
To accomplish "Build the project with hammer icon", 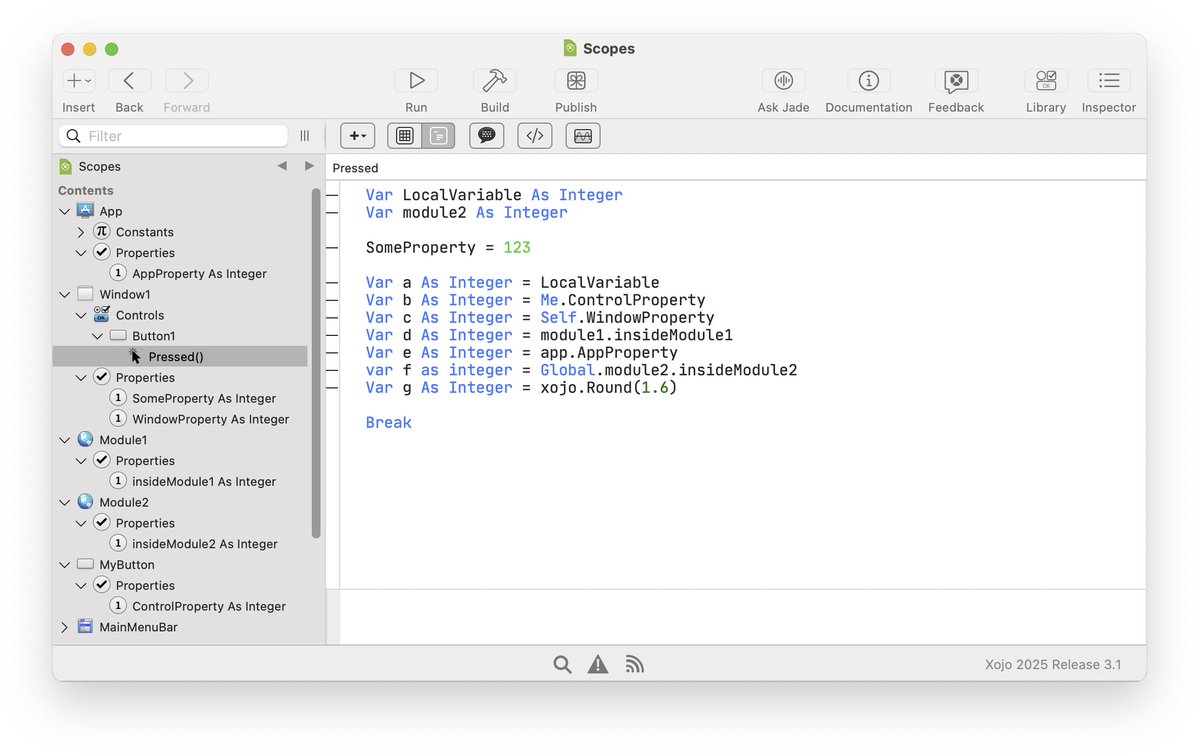I will (495, 80).
